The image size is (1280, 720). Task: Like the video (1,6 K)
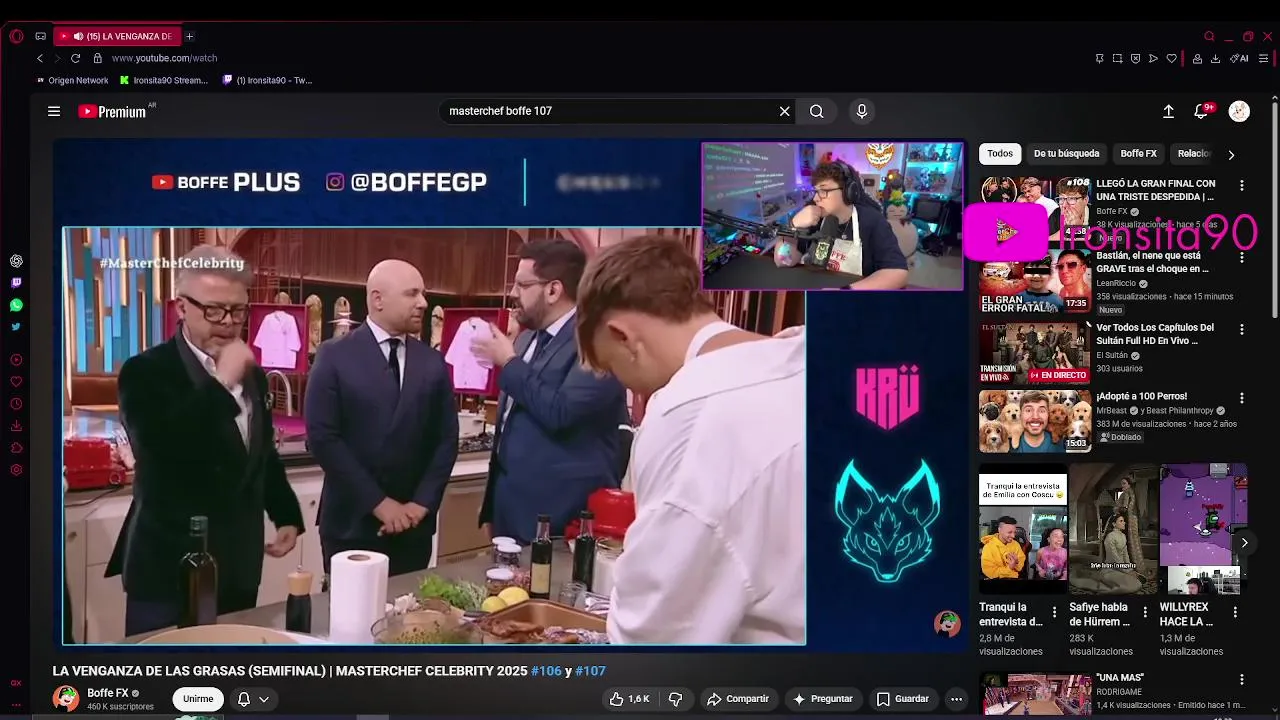(630, 699)
